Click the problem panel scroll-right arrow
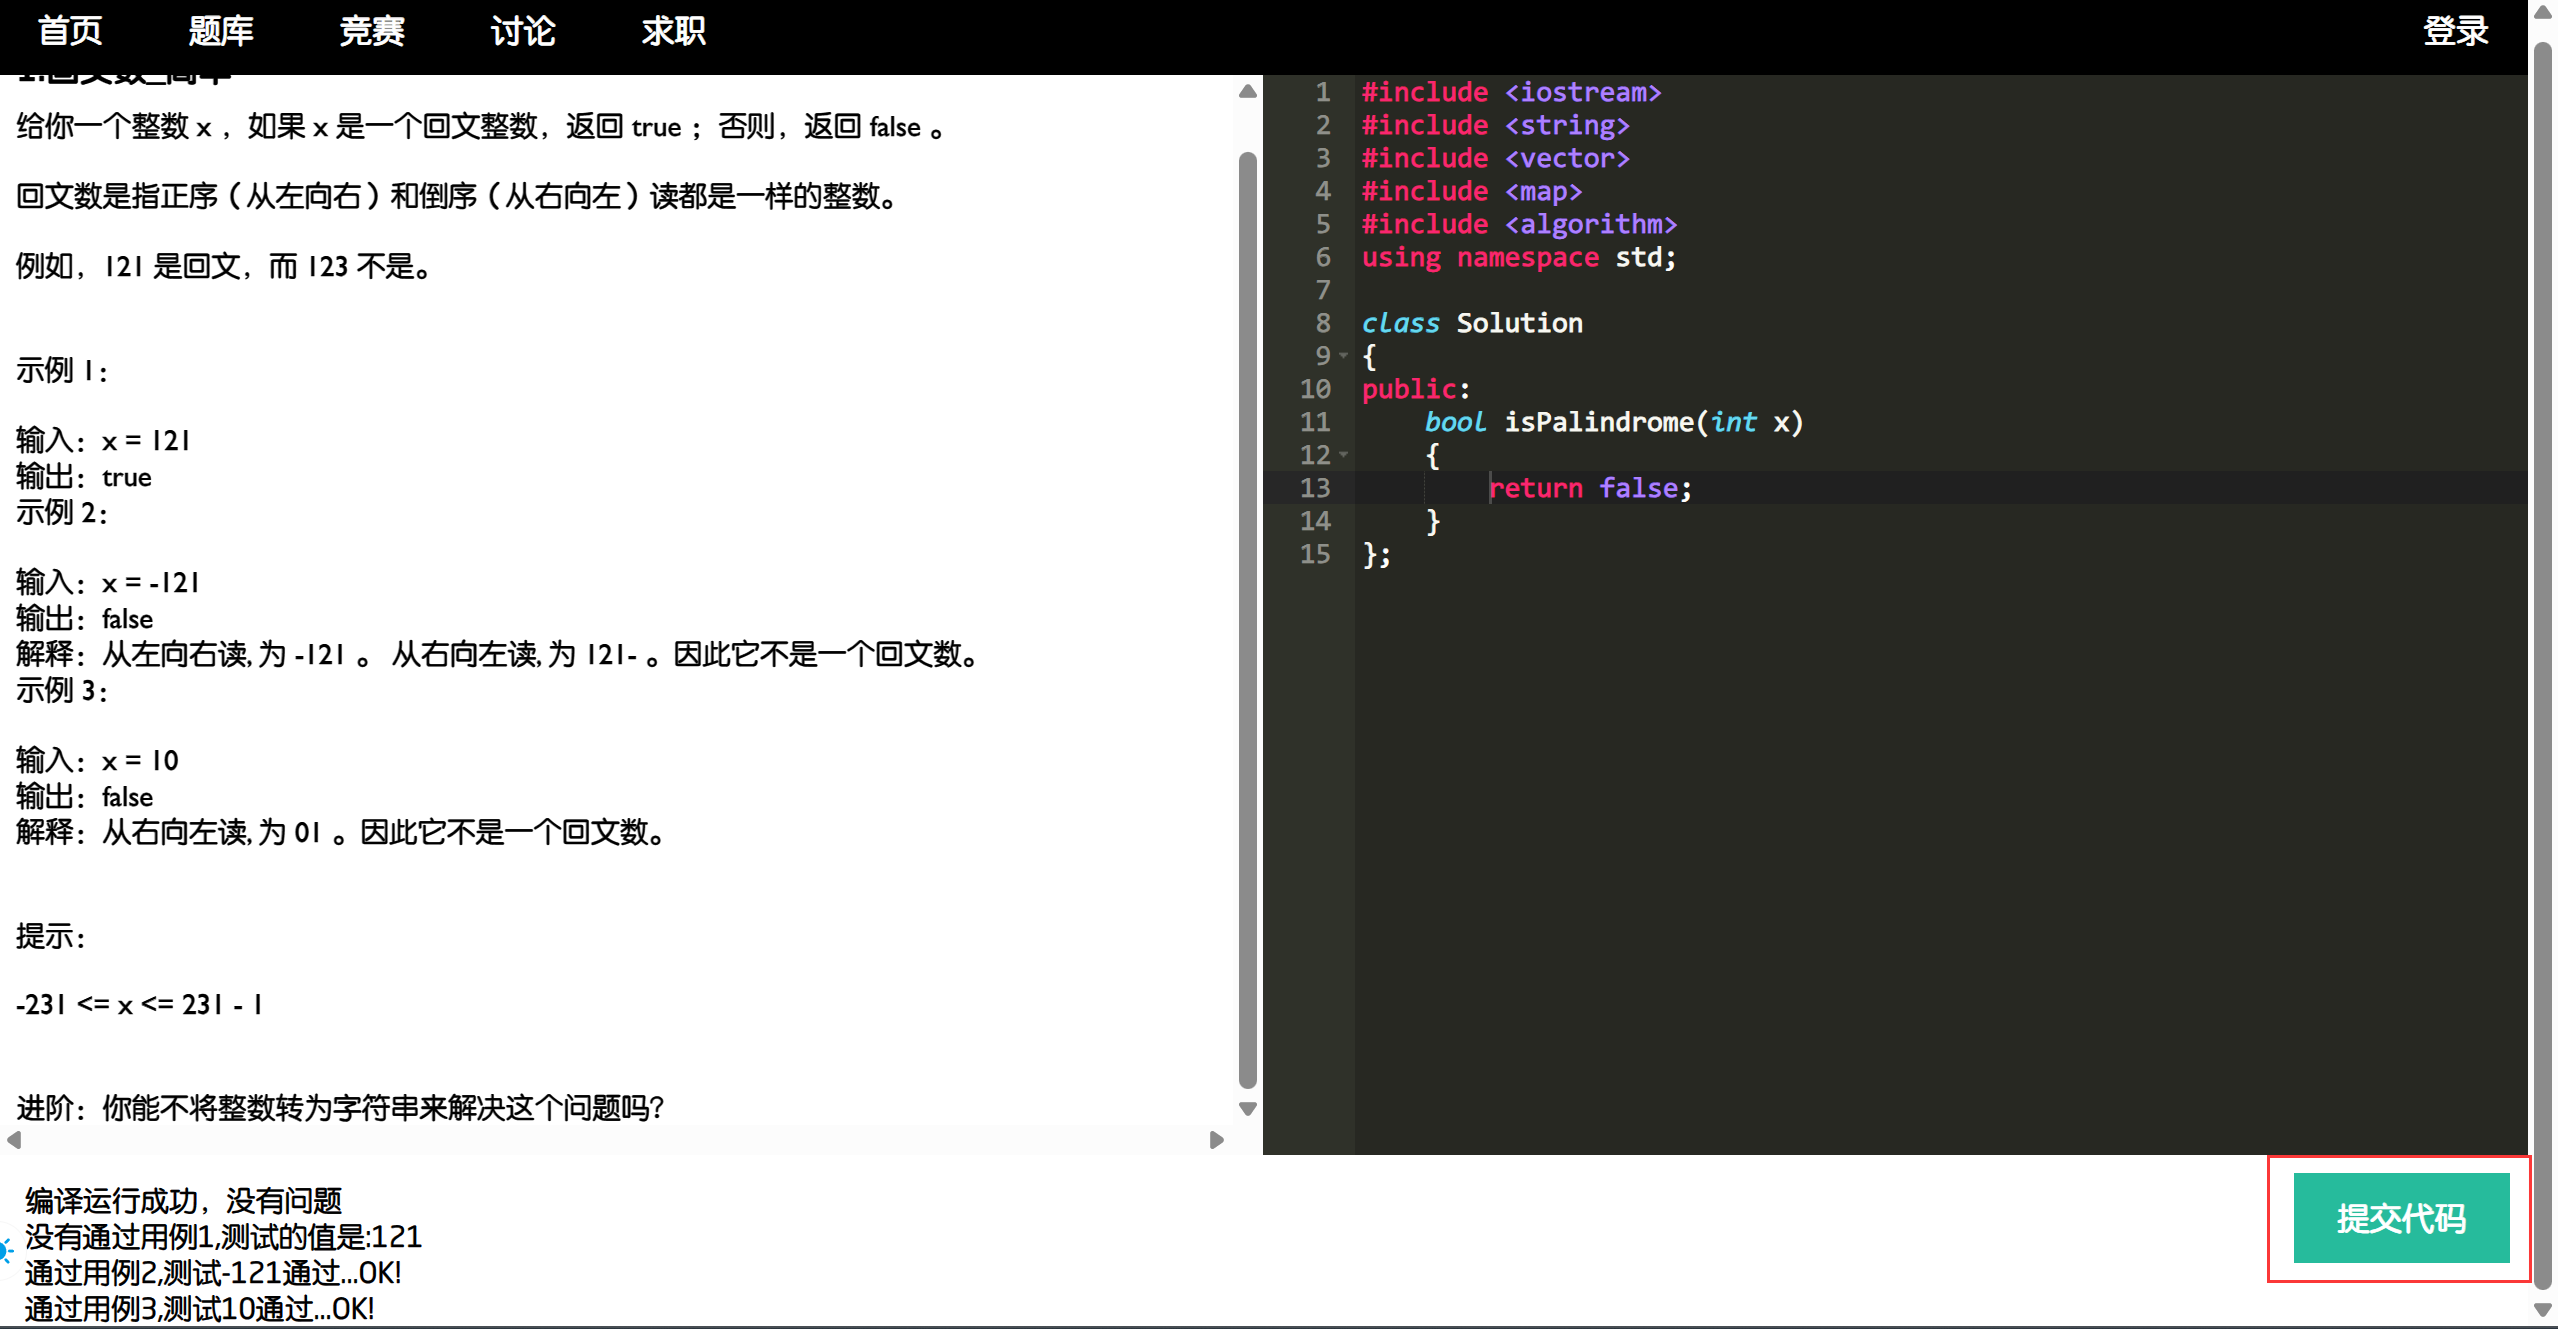2558x1329 pixels. pos(1217,1140)
